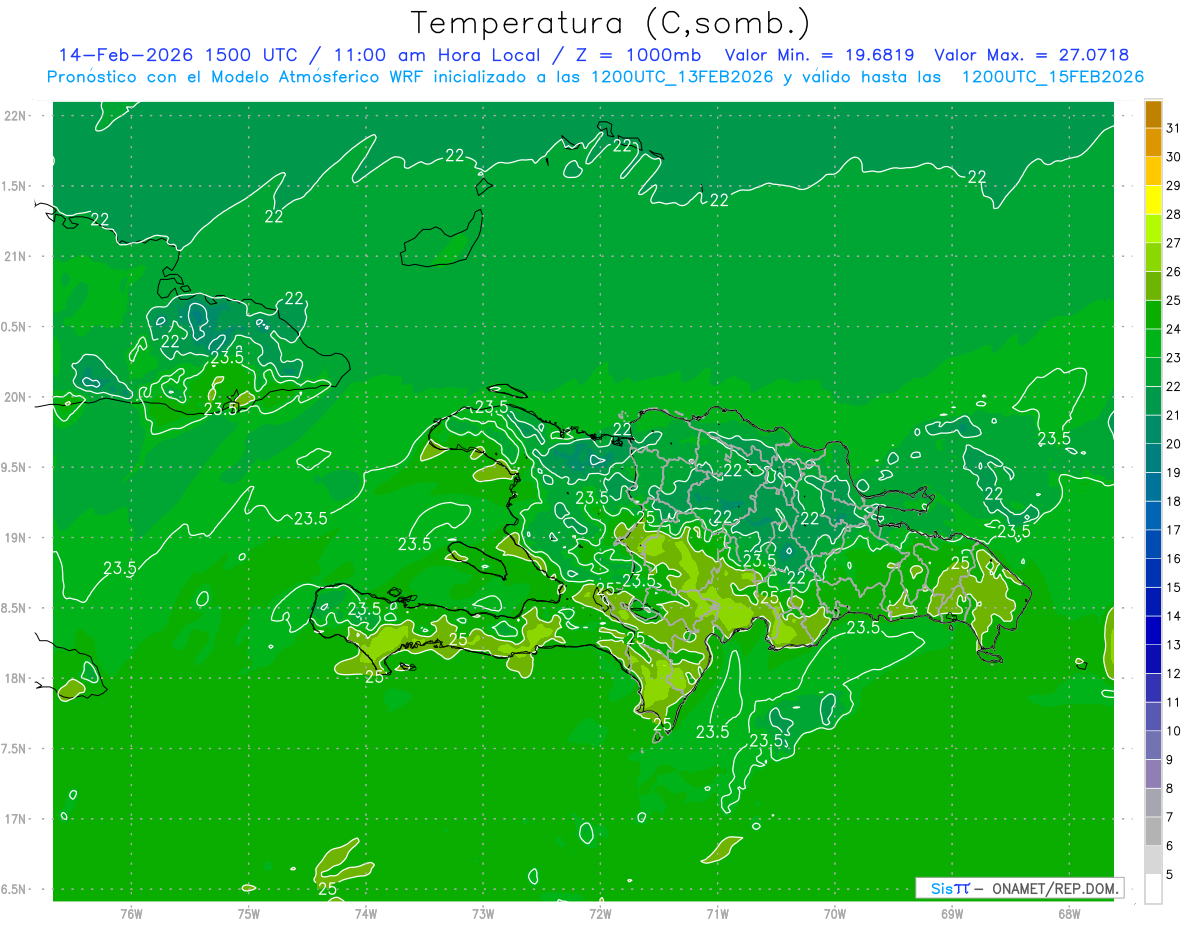Select the green swatch between 23 and 24
This screenshot has width=1200, height=927.
tap(1153, 344)
